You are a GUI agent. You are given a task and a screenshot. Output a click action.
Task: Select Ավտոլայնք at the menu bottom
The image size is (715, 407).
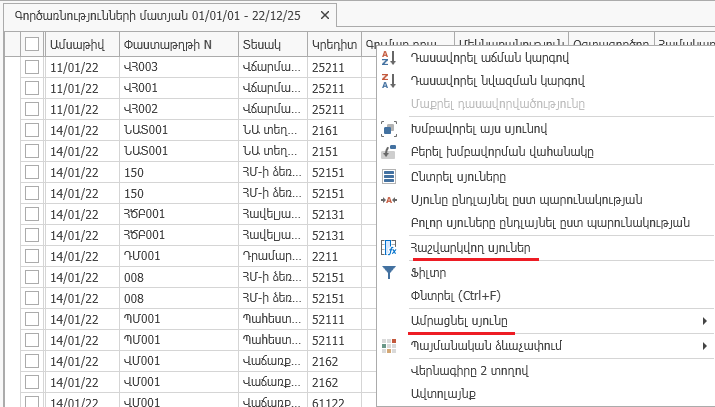(x=443, y=393)
